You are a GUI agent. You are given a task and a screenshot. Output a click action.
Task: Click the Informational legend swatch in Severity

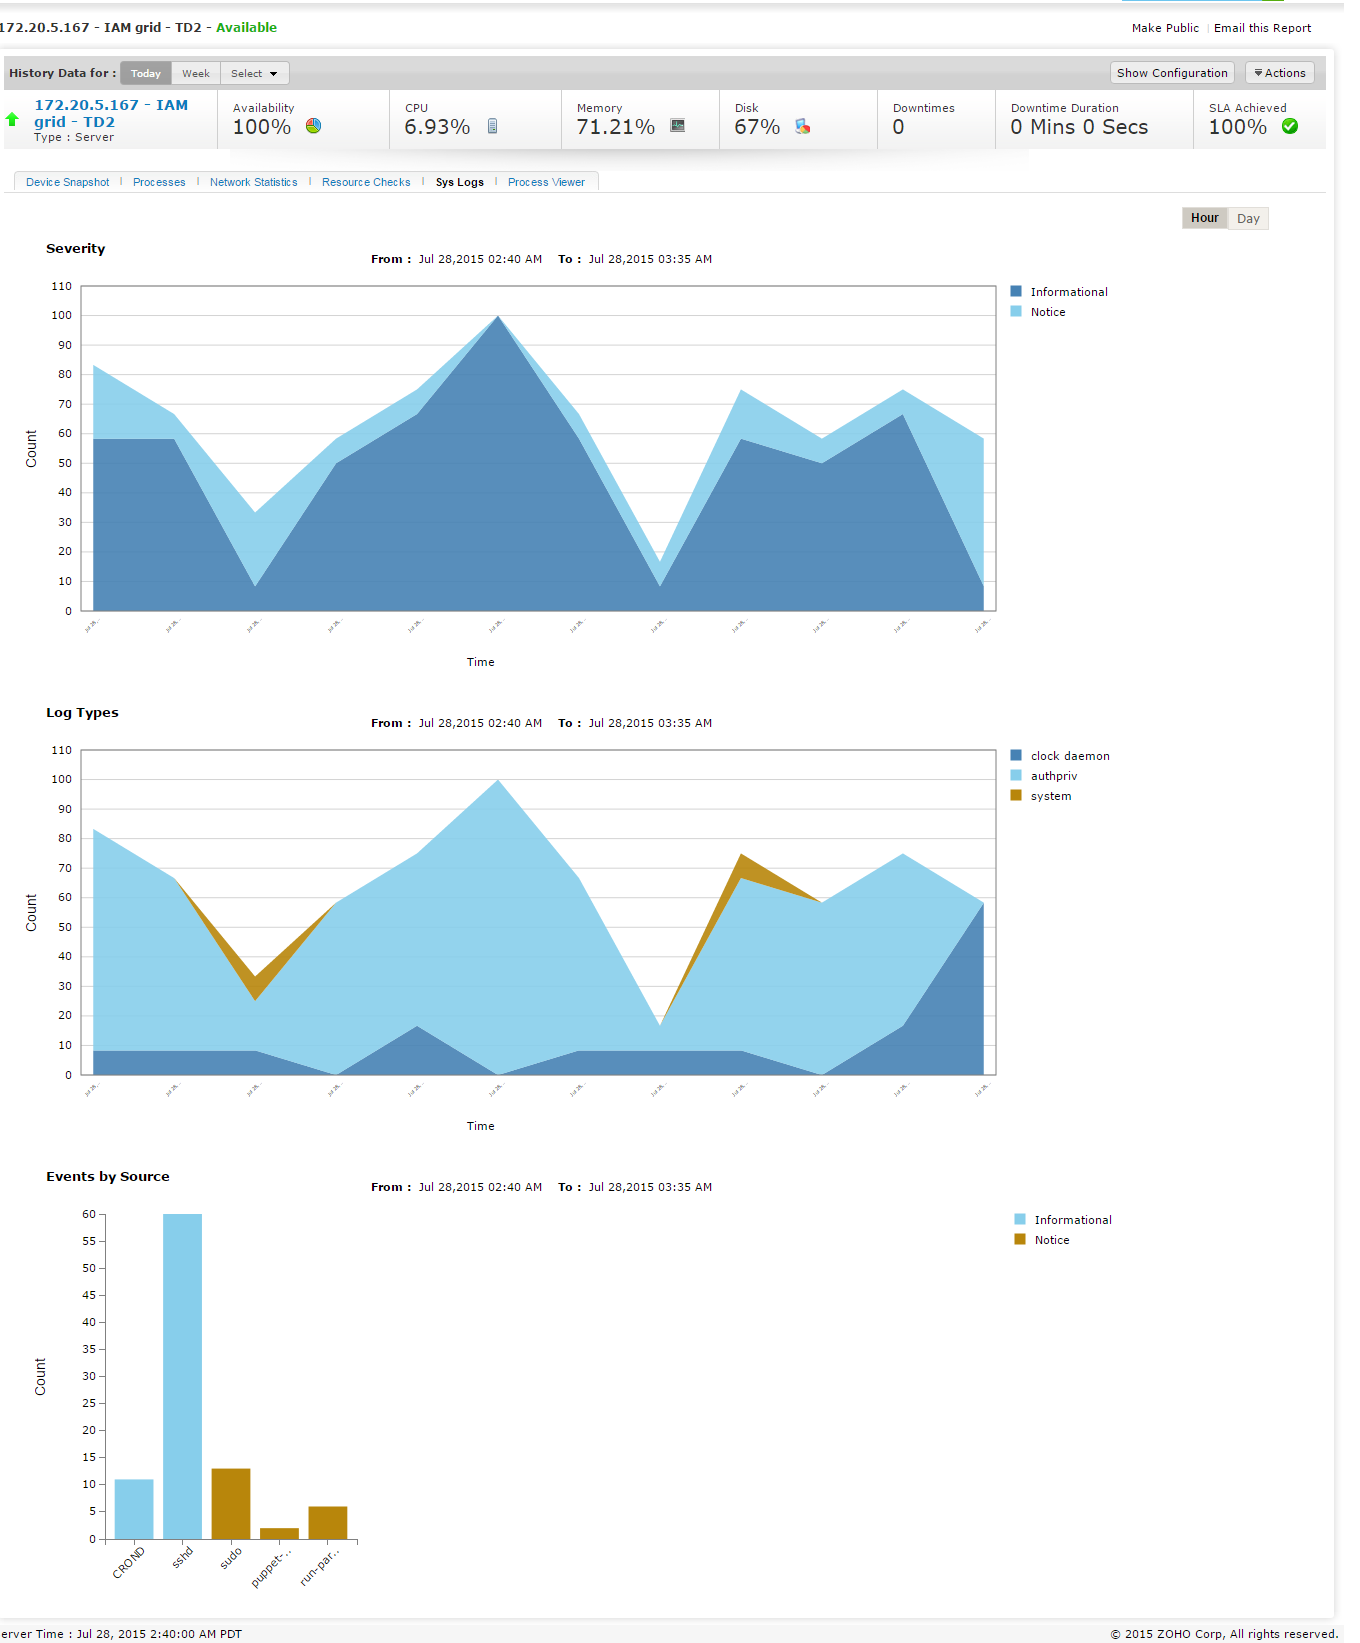(1016, 292)
